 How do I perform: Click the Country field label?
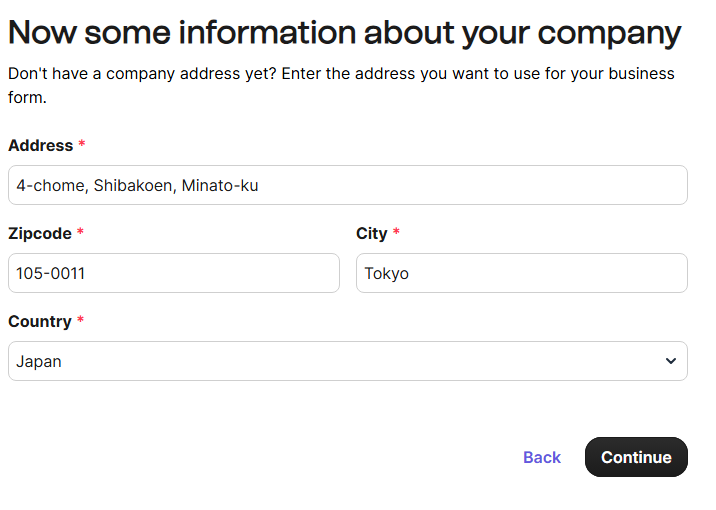point(40,321)
